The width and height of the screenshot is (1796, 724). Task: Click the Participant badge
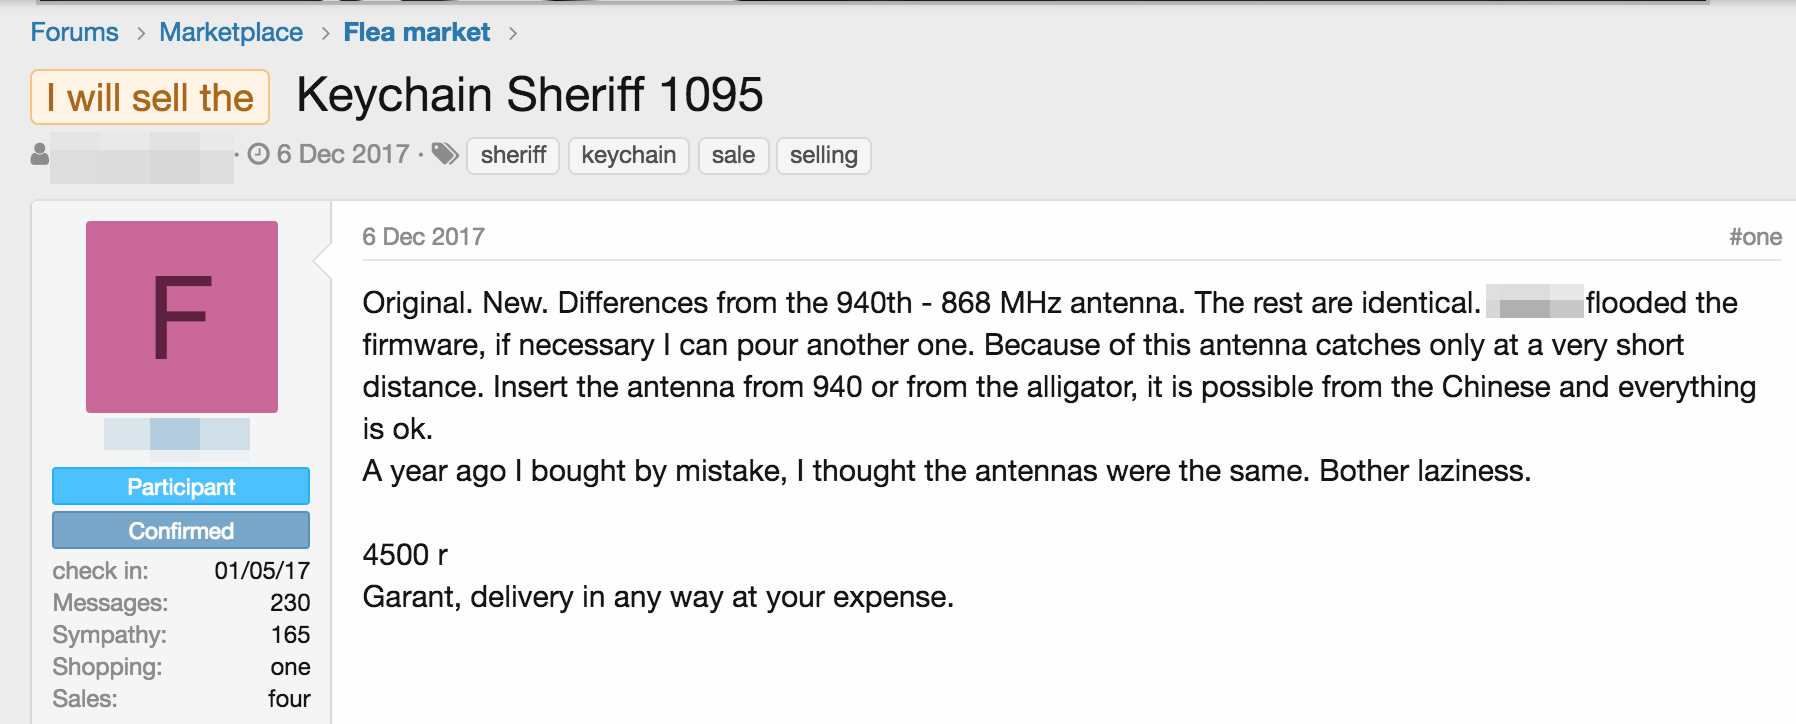click(181, 487)
